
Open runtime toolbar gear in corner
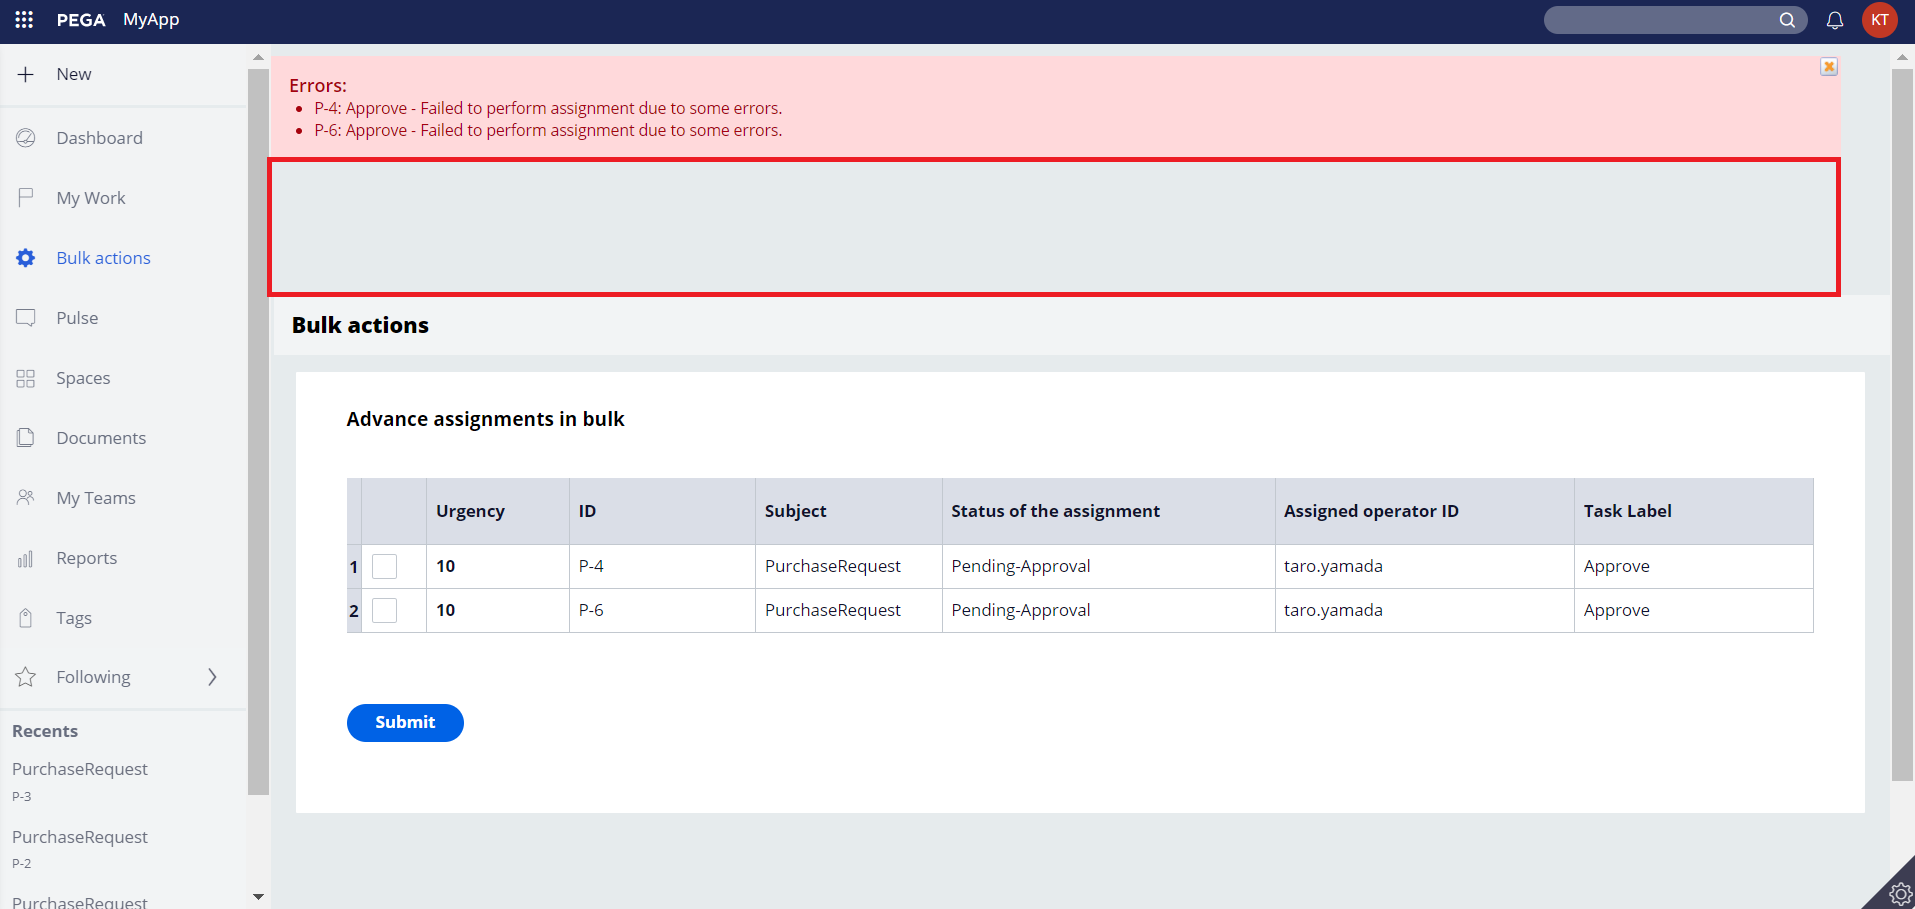[1899, 893]
